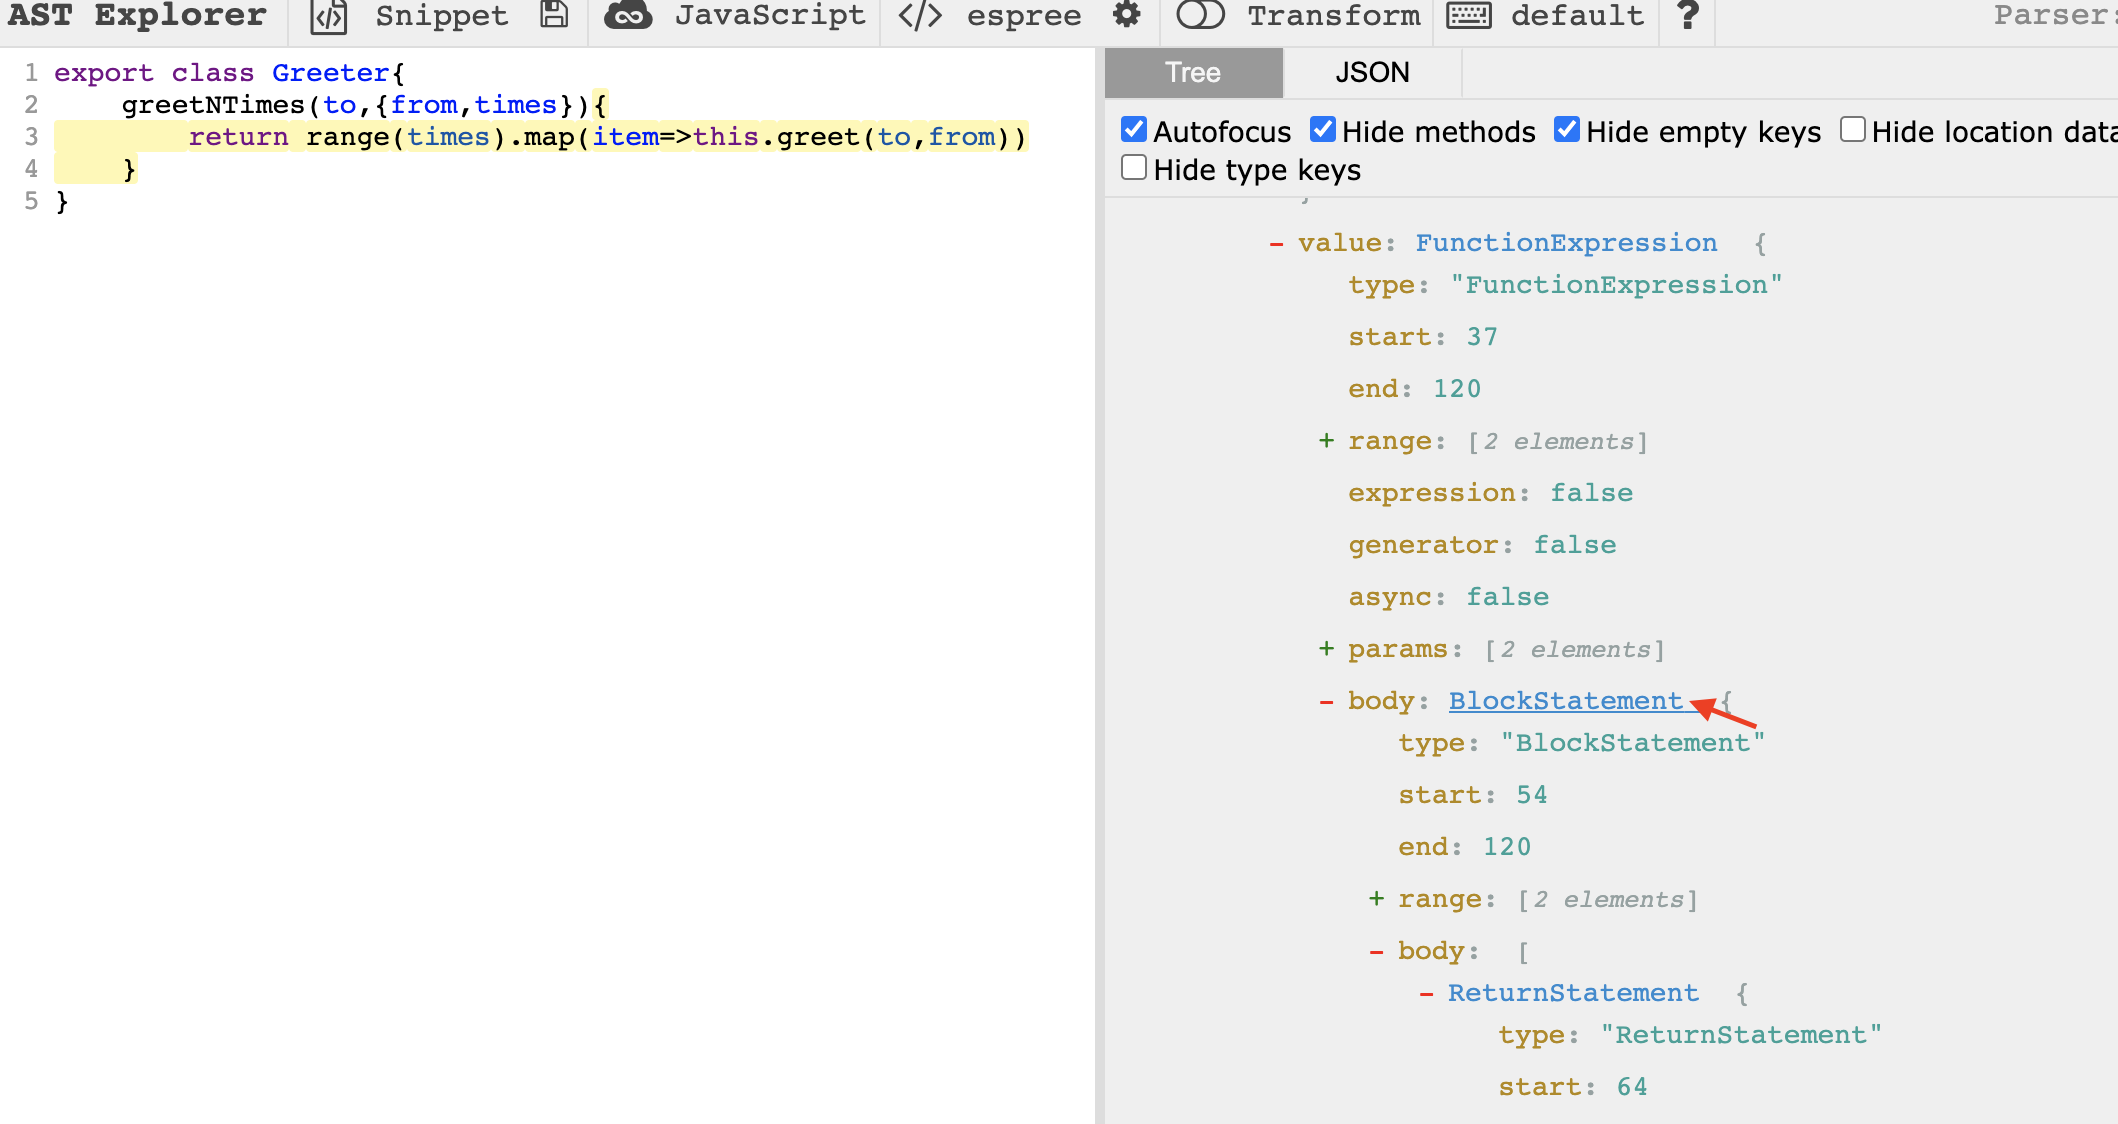
Task: Click code line 3 in editor
Action: (x=600, y=137)
